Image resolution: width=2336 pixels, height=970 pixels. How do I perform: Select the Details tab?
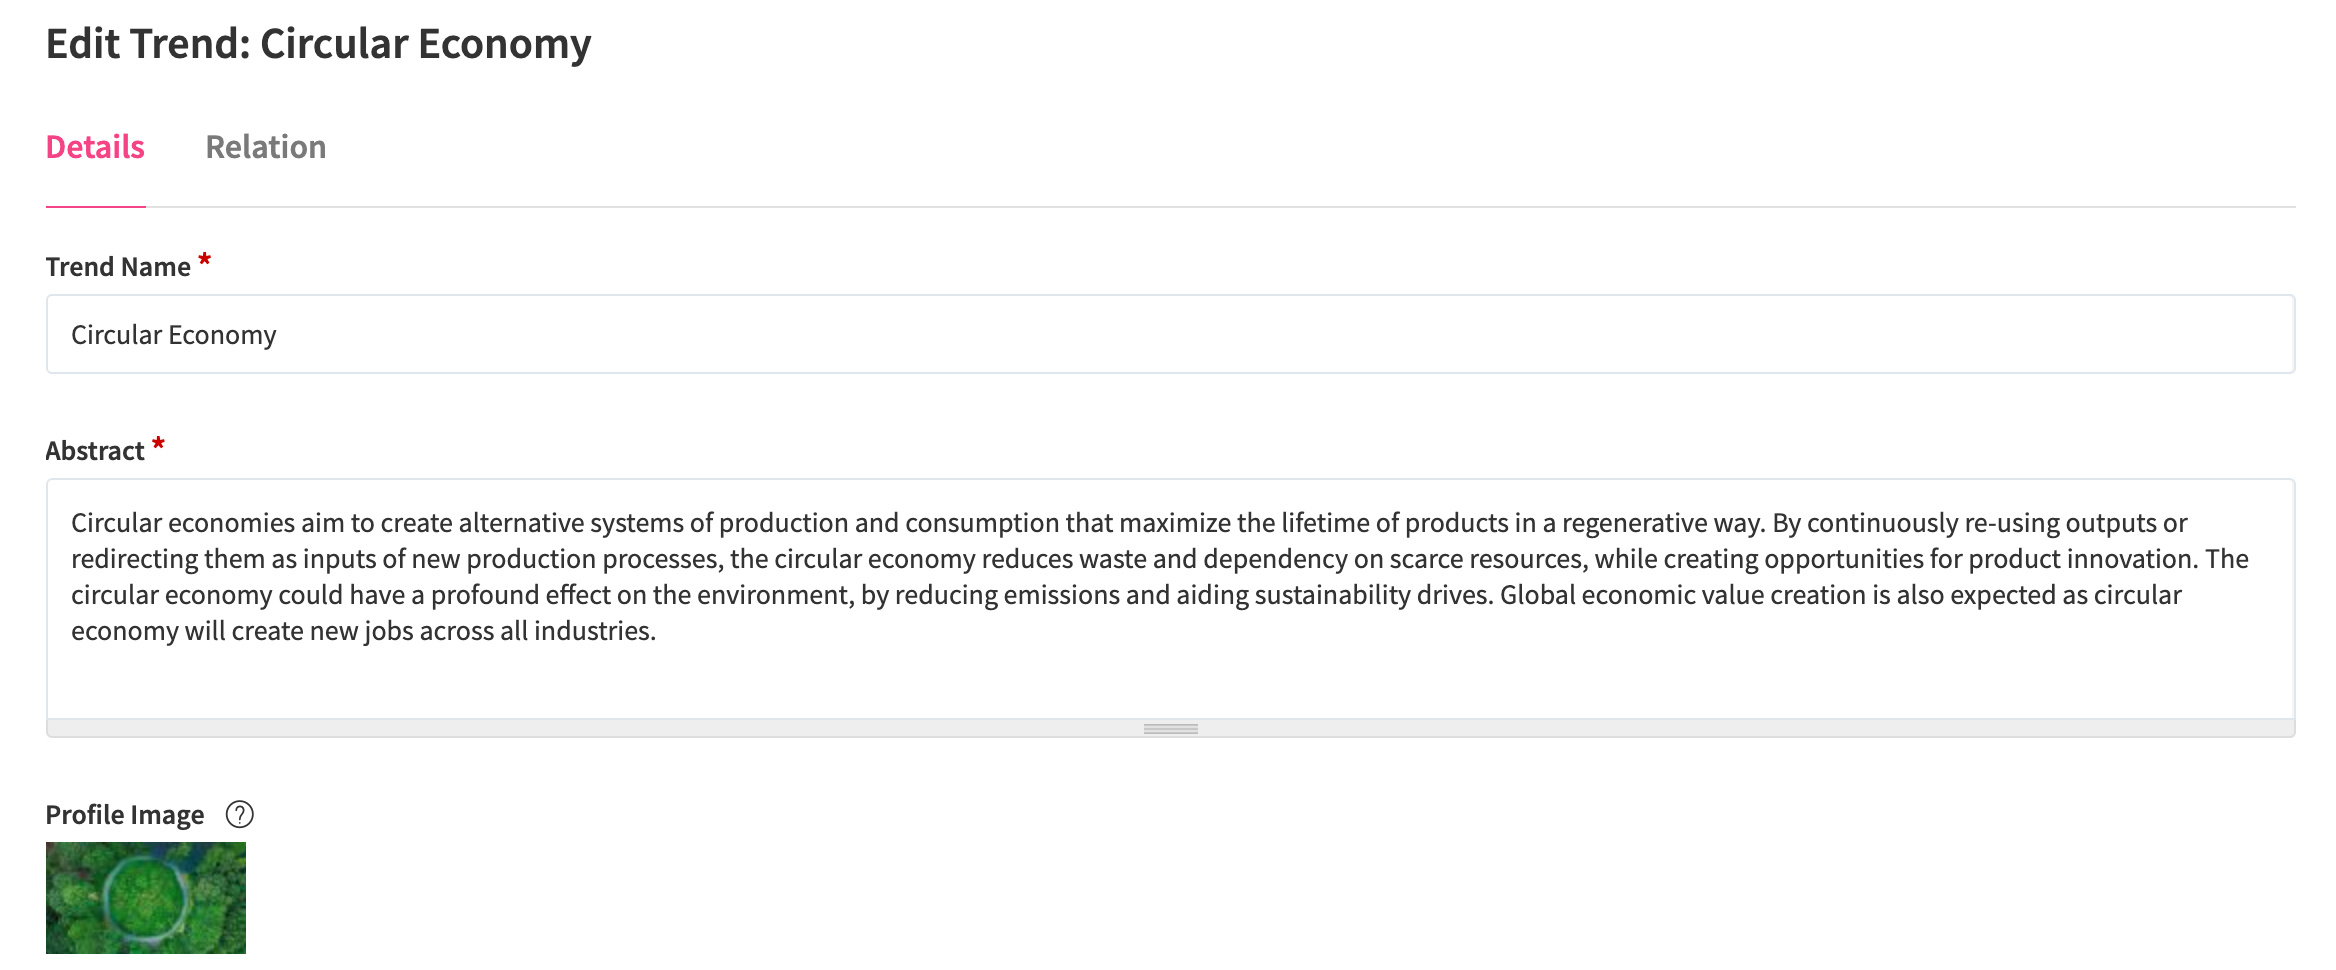pos(95,147)
